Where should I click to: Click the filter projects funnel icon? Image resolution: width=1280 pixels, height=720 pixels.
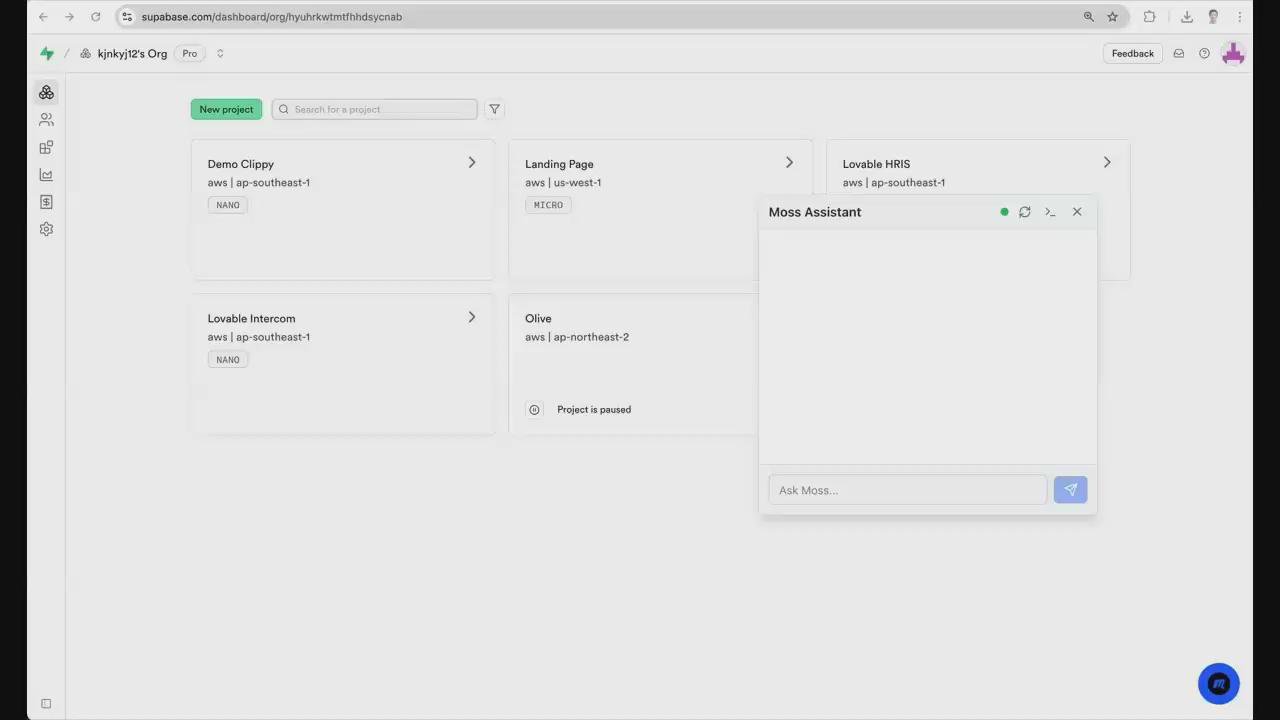point(494,109)
